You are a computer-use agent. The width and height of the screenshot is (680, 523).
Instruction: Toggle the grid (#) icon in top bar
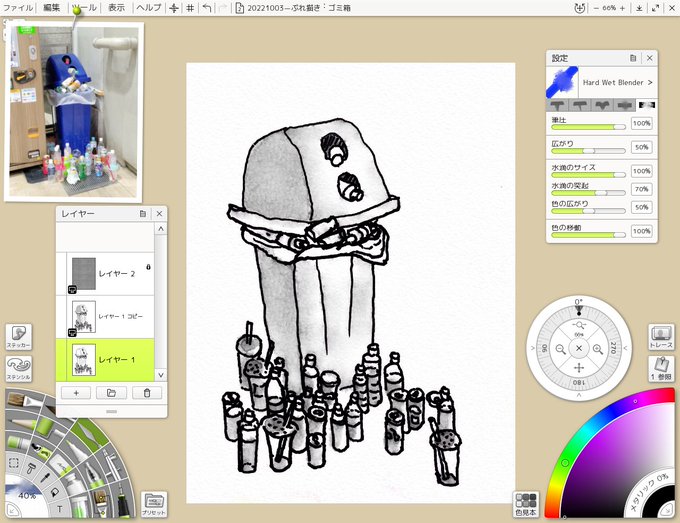190,8
